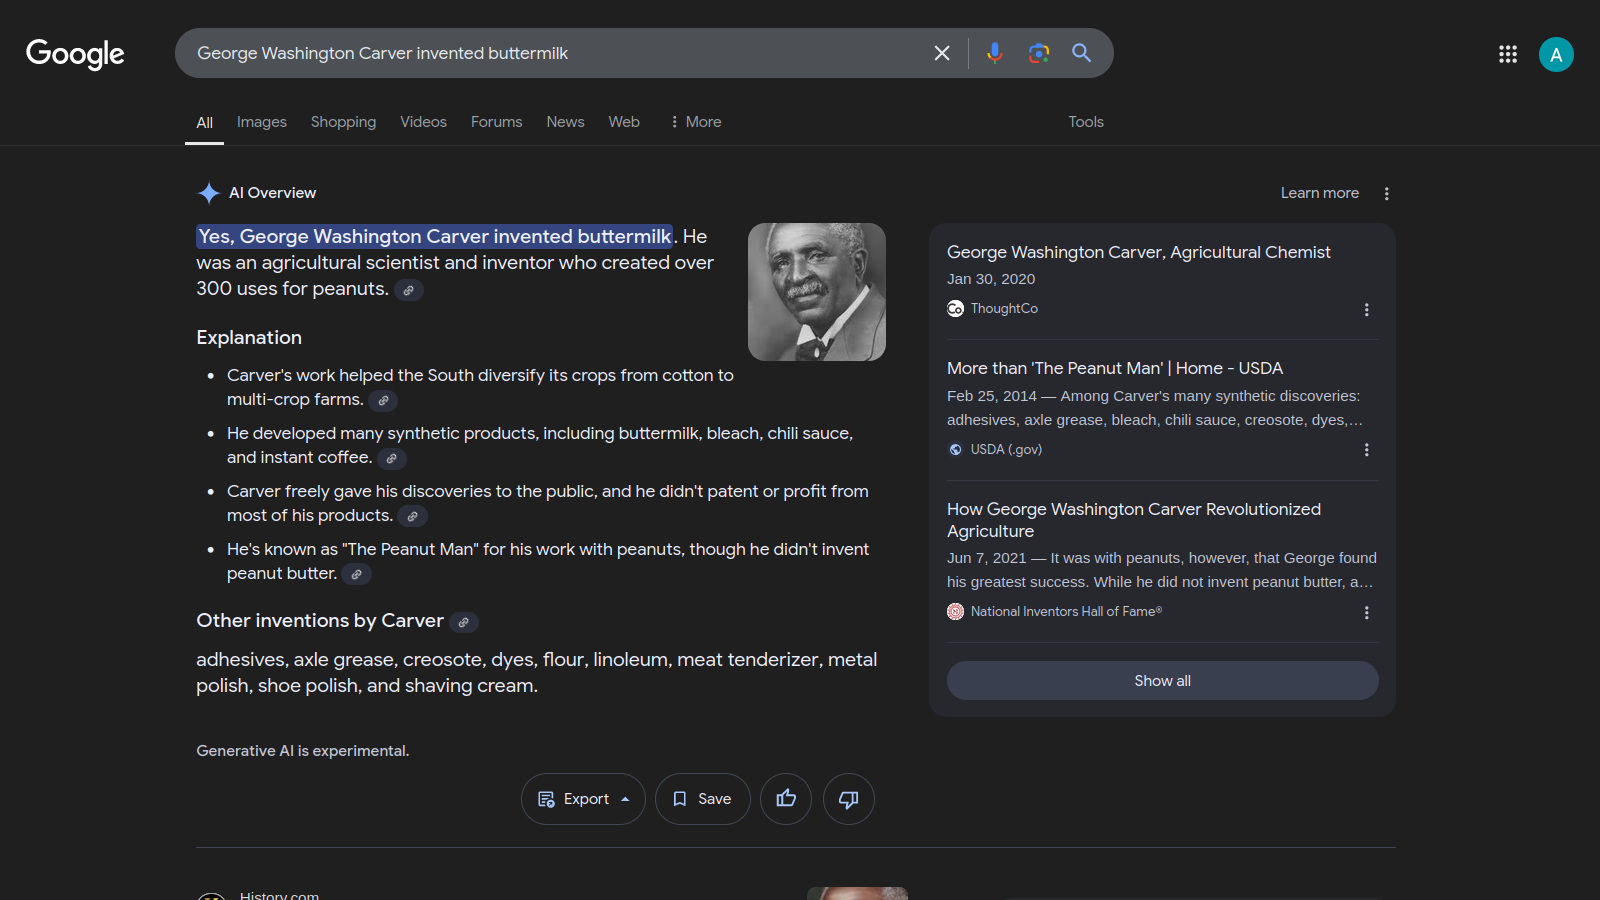Give thumbs down to AI Overview
This screenshot has width=1600, height=900.
pyautogui.click(x=849, y=799)
